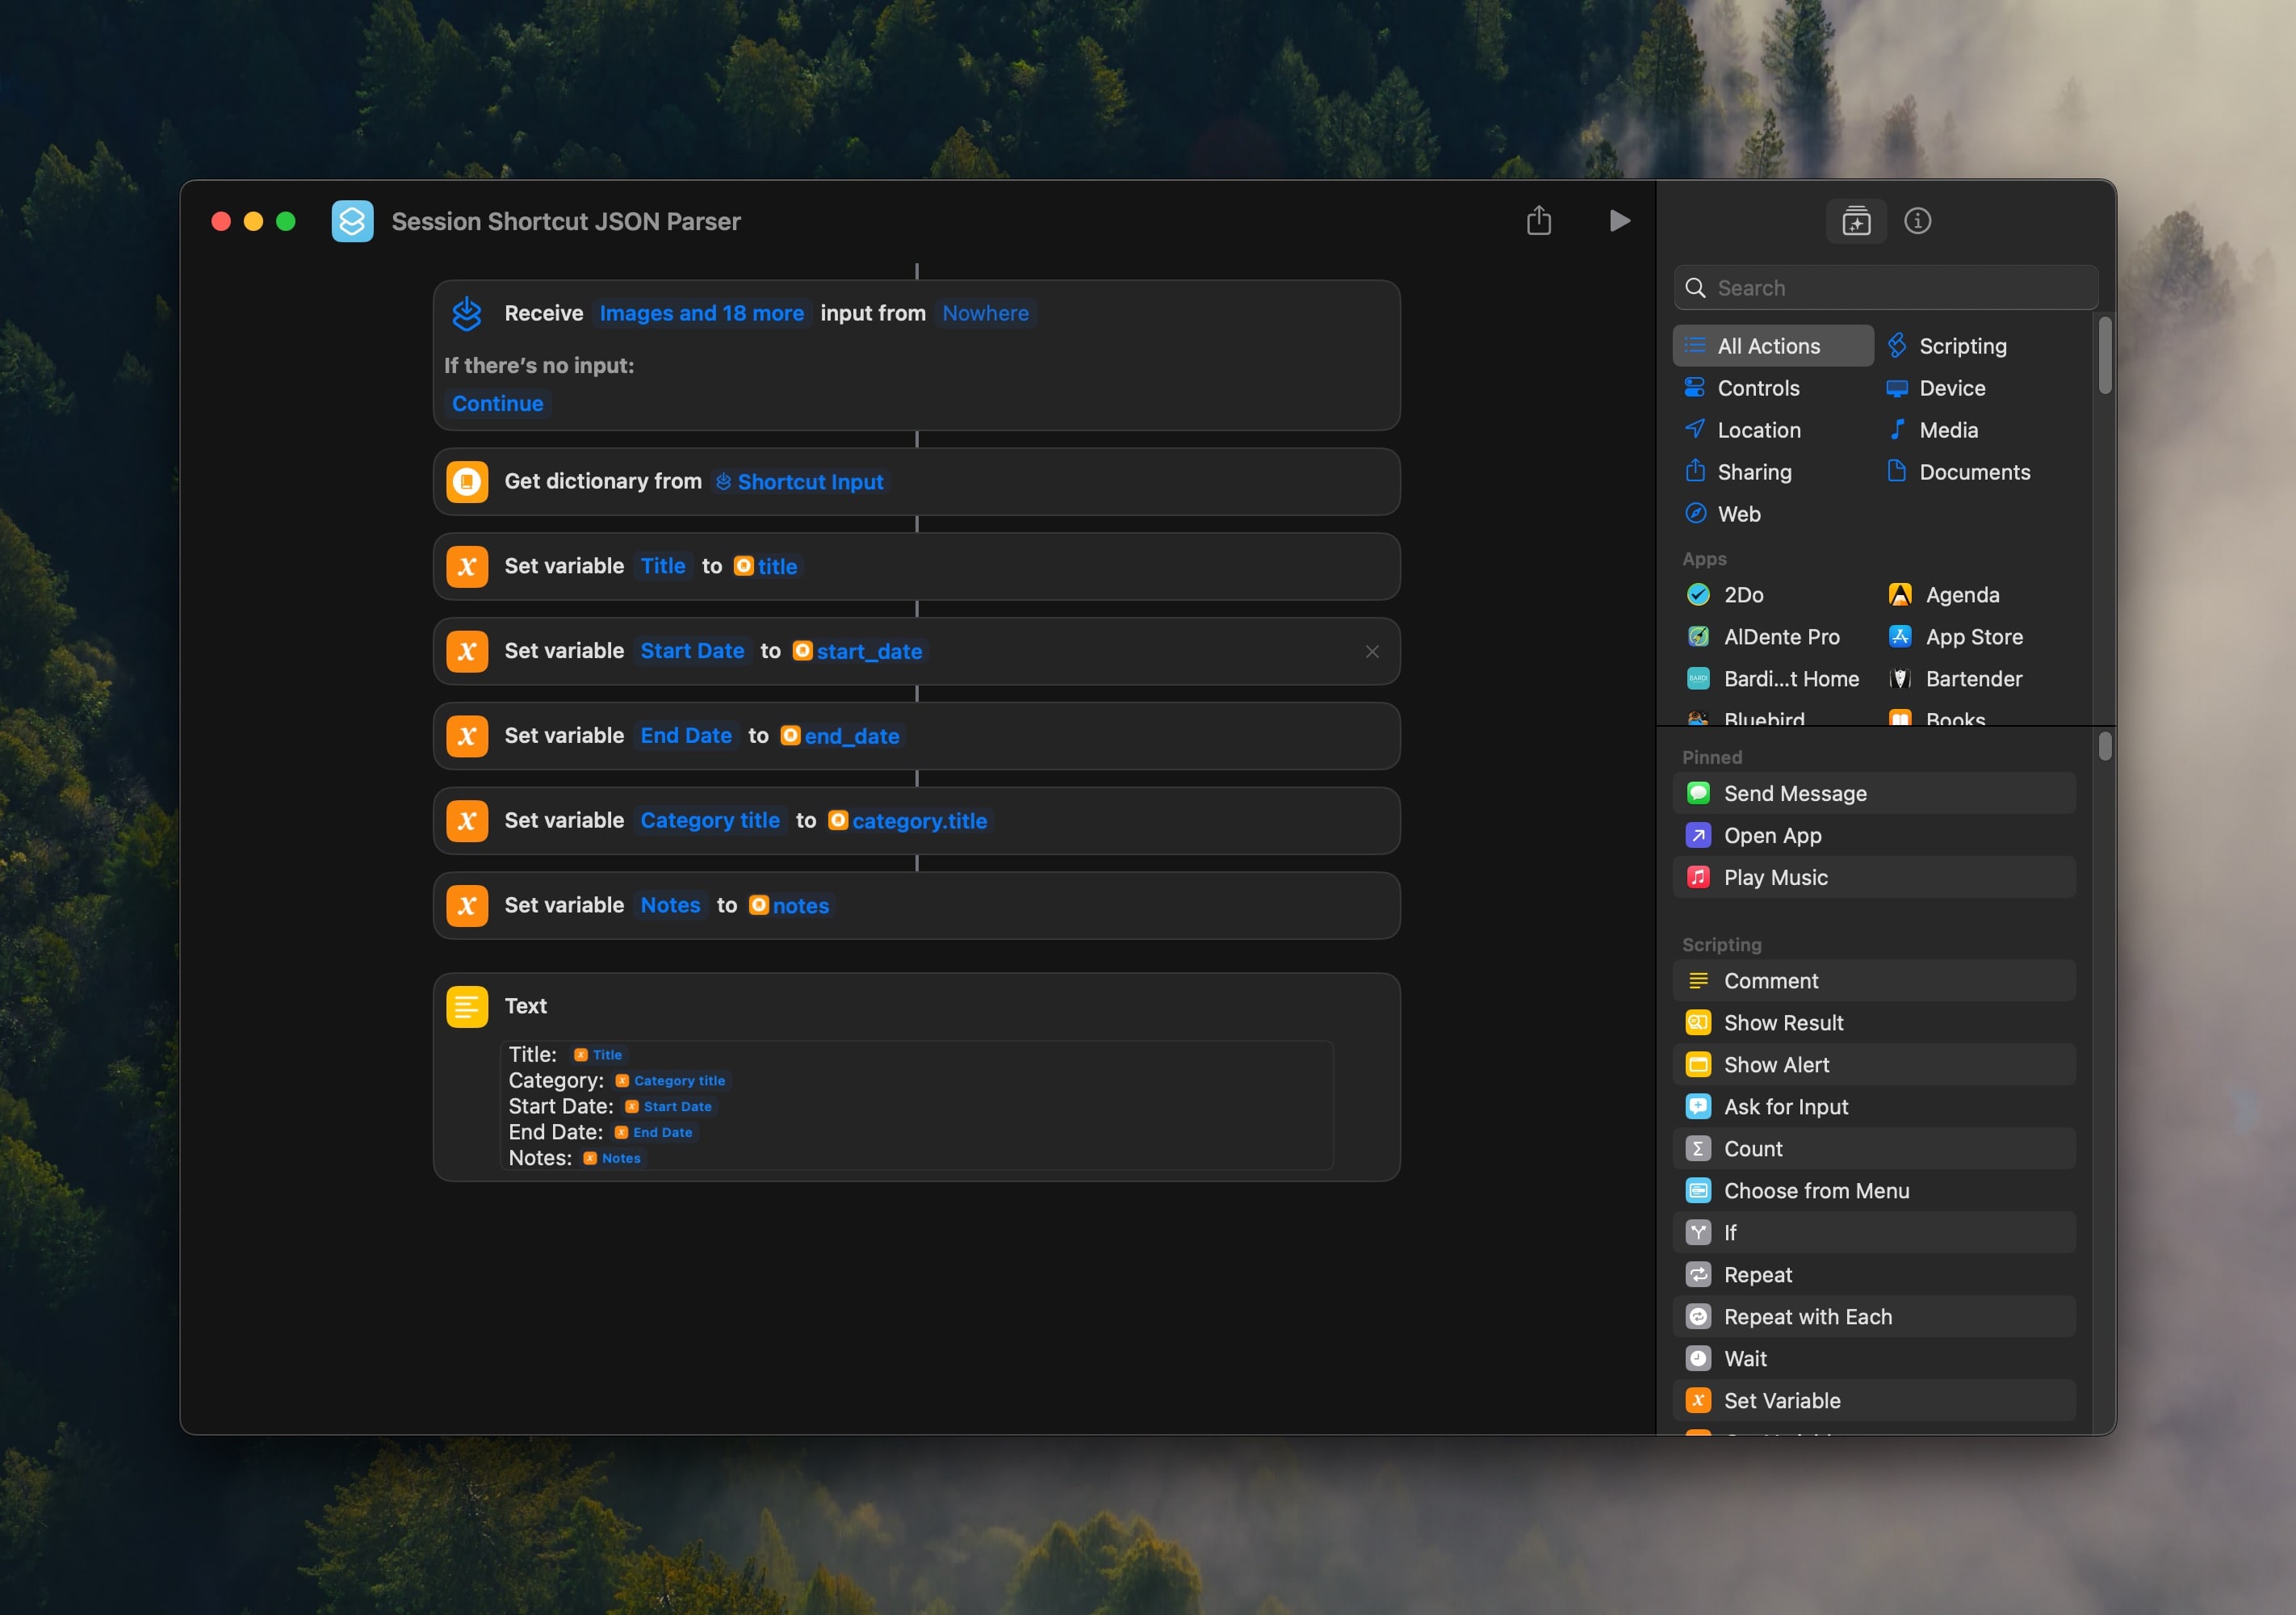Image resolution: width=2296 pixels, height=1615 pixels.
Task: Expand the Location category in sidebar
Action: tap(1760, 430)
